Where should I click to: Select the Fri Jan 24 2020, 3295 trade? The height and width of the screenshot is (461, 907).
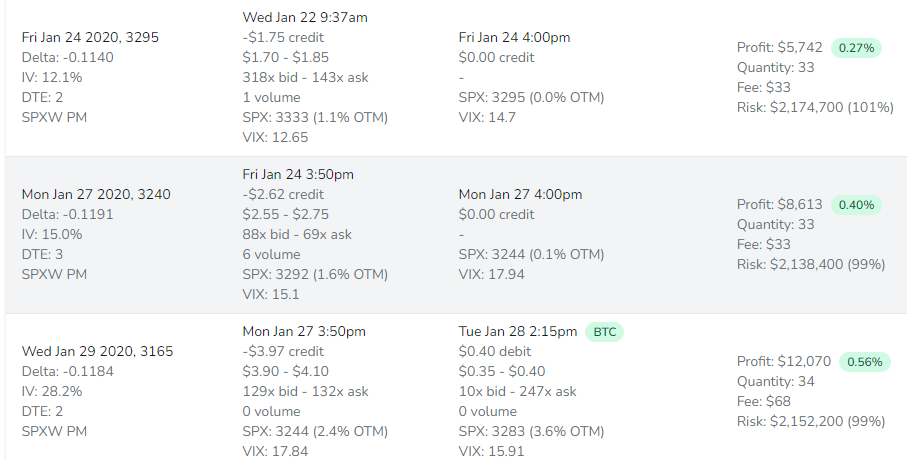click(x=90, y=37)
